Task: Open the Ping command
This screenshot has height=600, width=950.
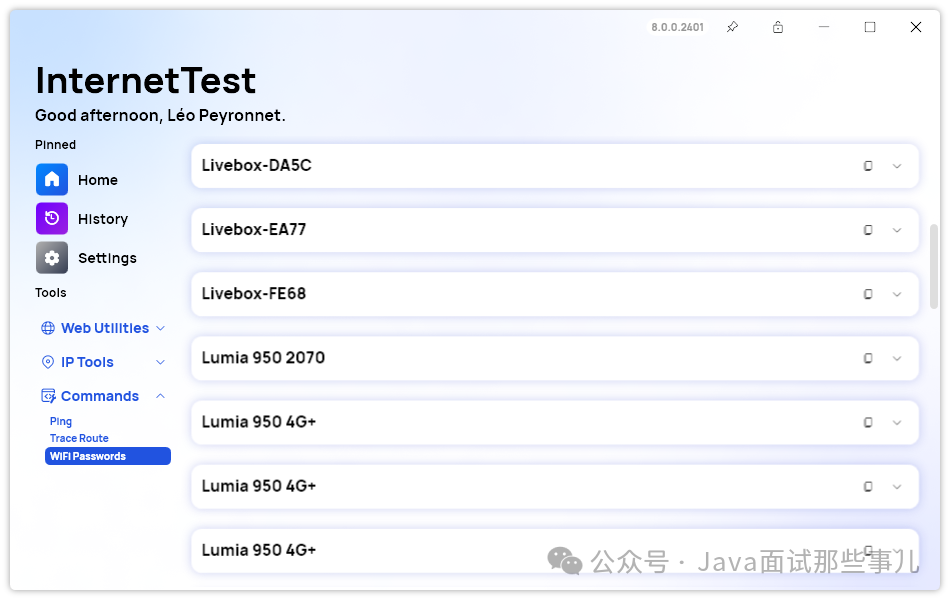Action: (x=61, y=421)
